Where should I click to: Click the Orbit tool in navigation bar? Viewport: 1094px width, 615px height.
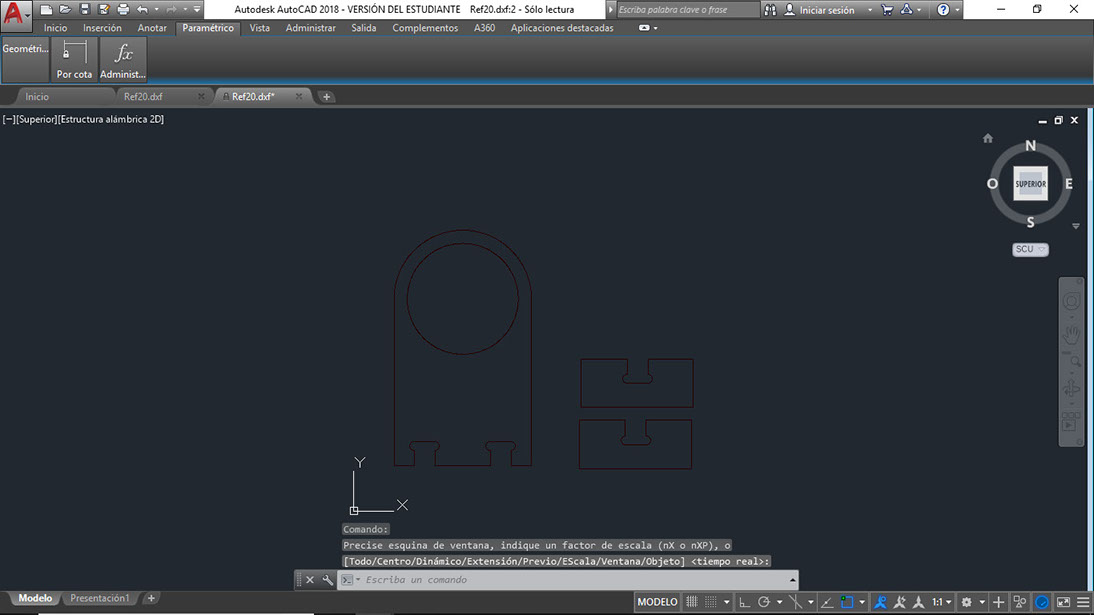coord(1071,387)
